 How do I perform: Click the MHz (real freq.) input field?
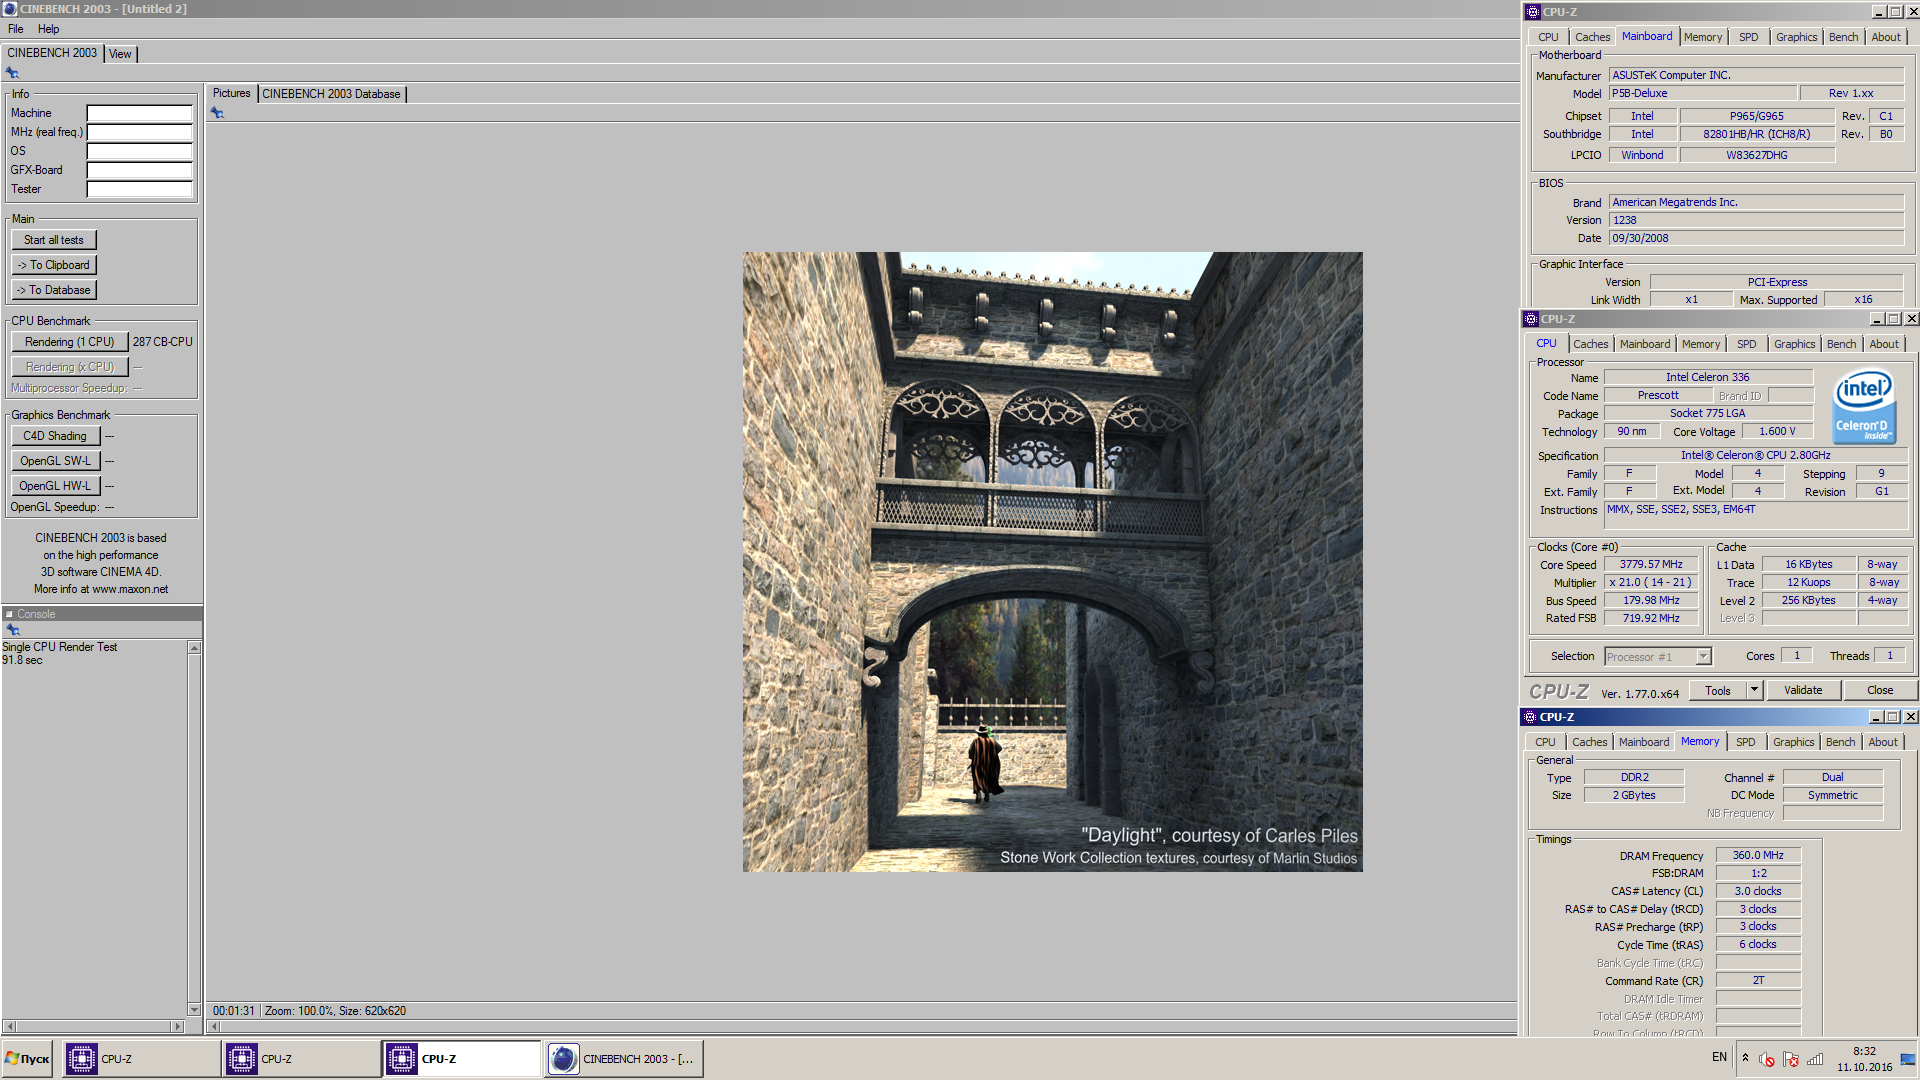coord(139,132)
